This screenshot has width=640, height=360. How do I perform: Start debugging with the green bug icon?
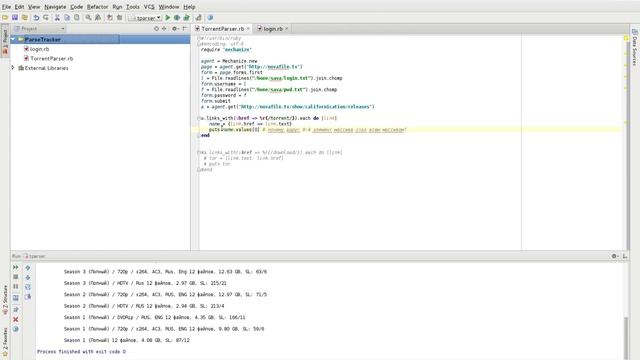177,18
